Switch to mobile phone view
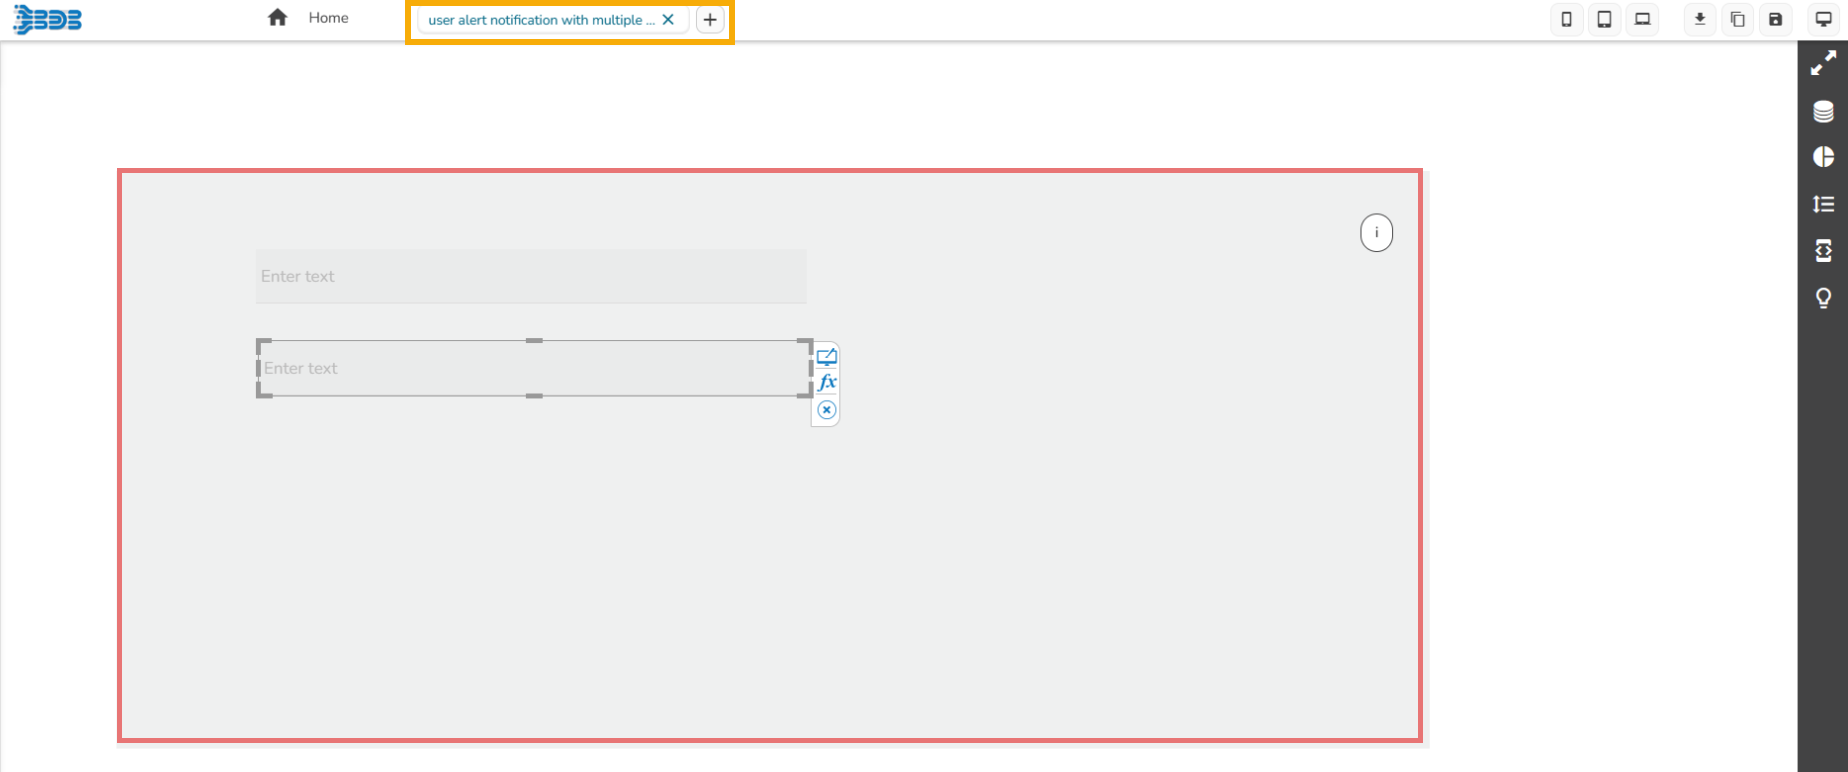This screenshot has width=1848, height=772. pyautogui.click(x=1566, y=20)
